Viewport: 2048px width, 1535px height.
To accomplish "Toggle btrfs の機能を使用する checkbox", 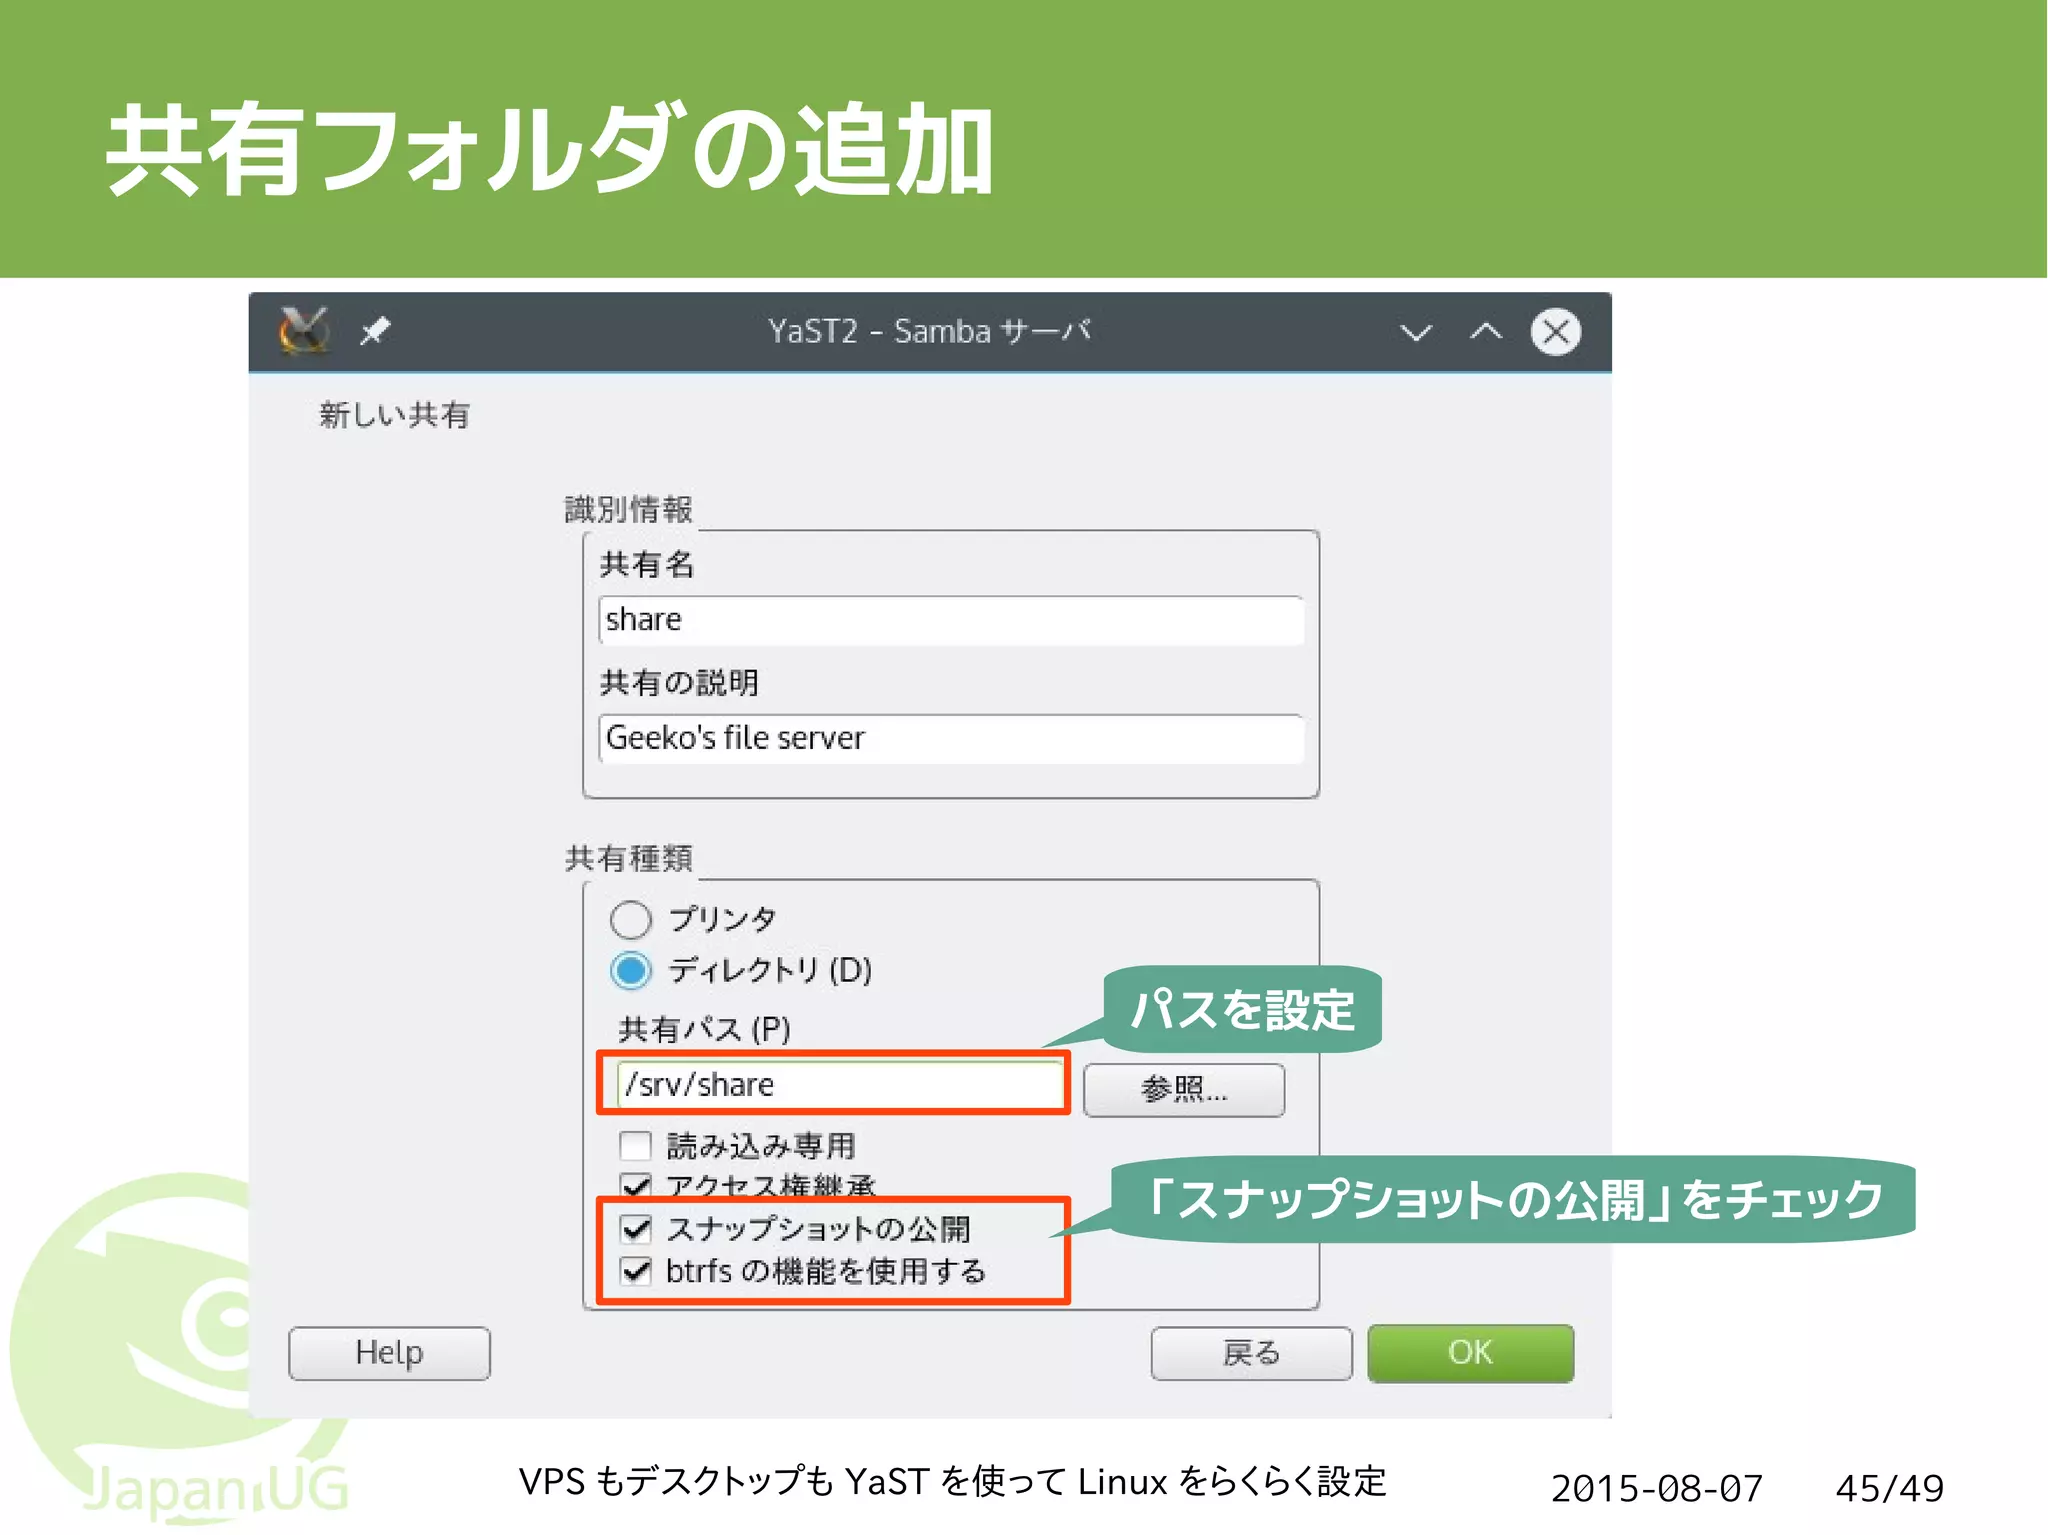I will (x=636, y=1271).
